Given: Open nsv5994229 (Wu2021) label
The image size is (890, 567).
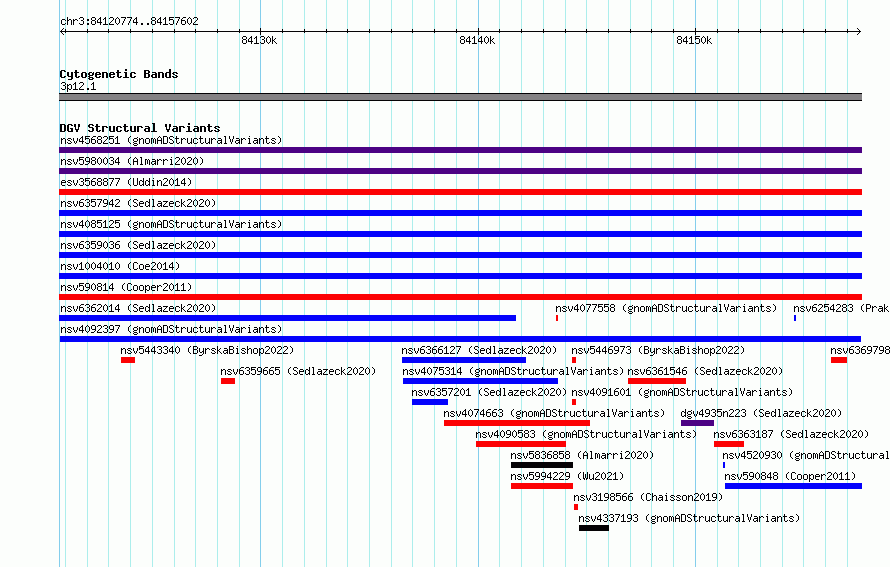Looking at the screenshot, I should tap(567, 476).
